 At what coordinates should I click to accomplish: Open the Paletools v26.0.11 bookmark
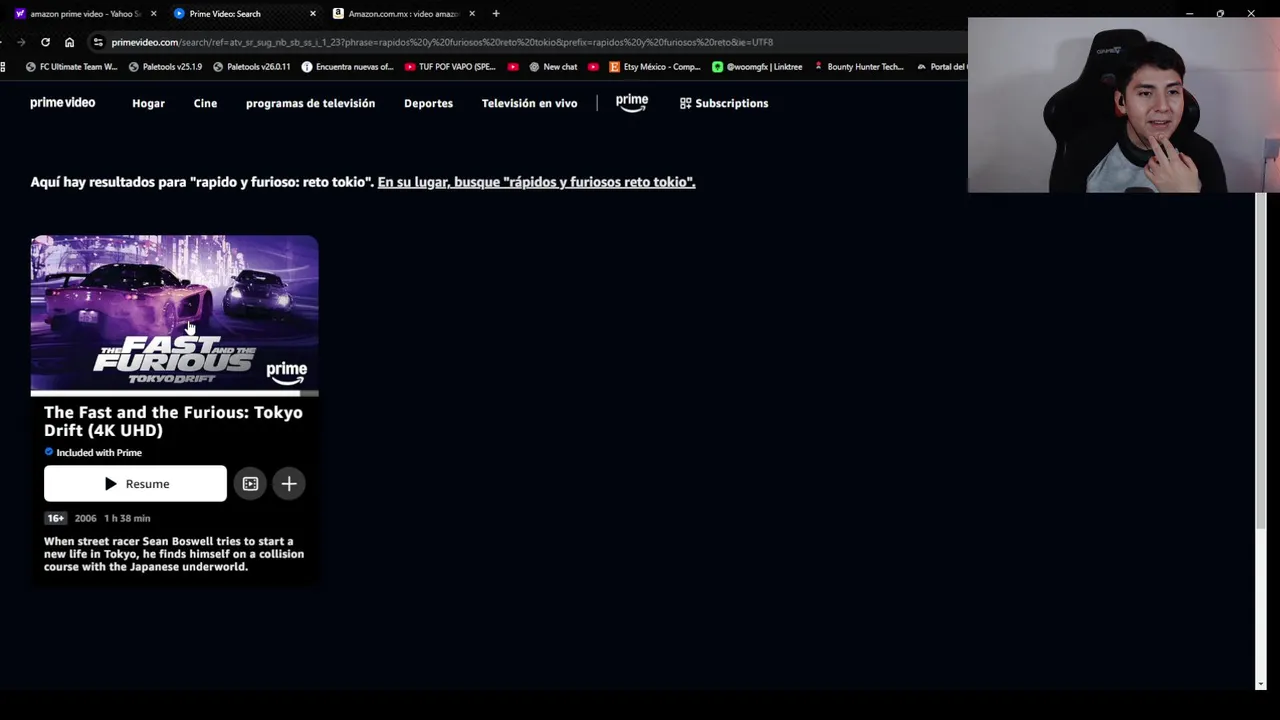pyautogui.click(x=251, y=67)
